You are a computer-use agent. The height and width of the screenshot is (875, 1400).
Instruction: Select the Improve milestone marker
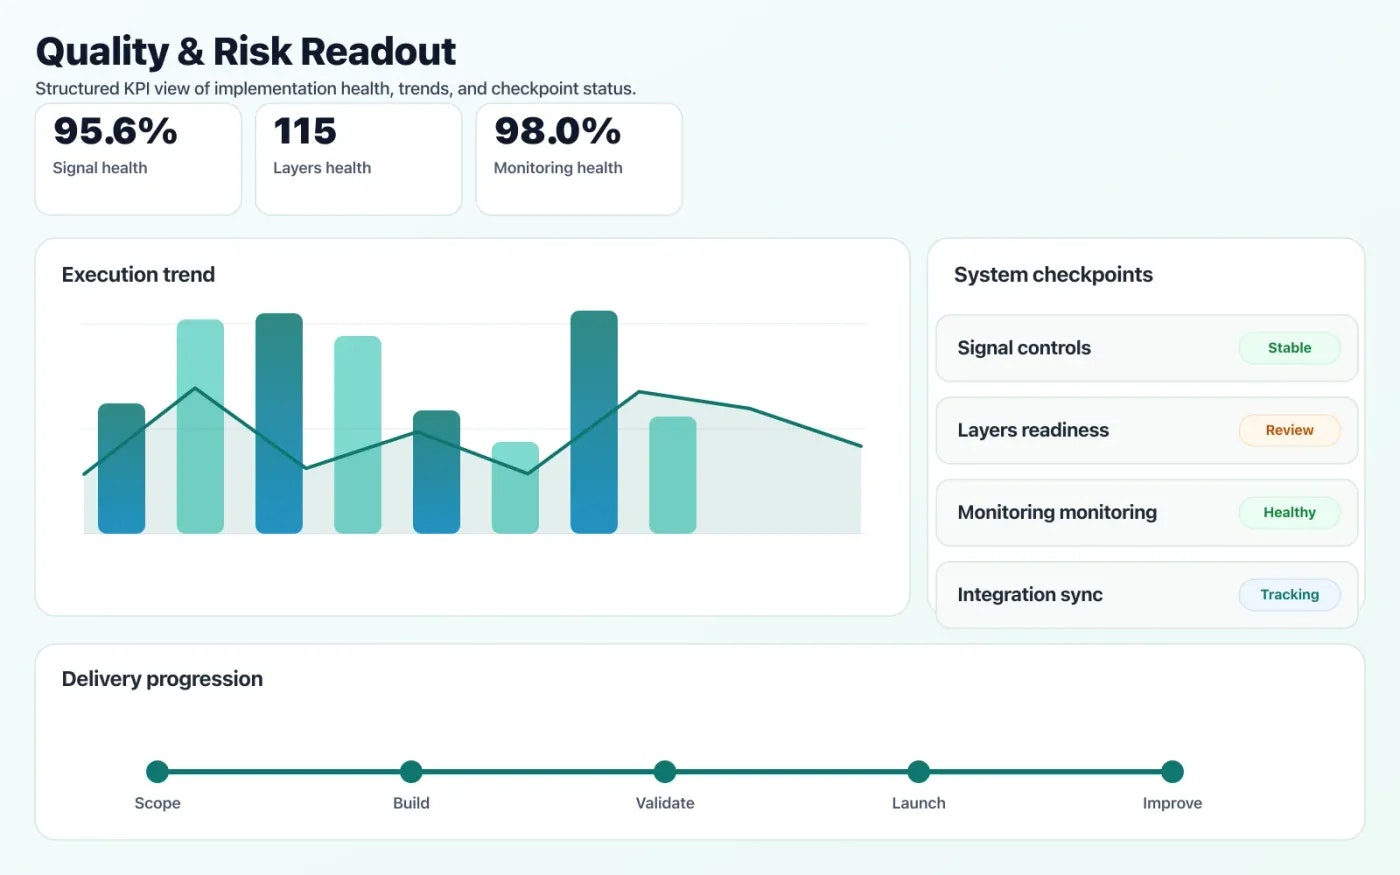click(x=1171, y=771)
